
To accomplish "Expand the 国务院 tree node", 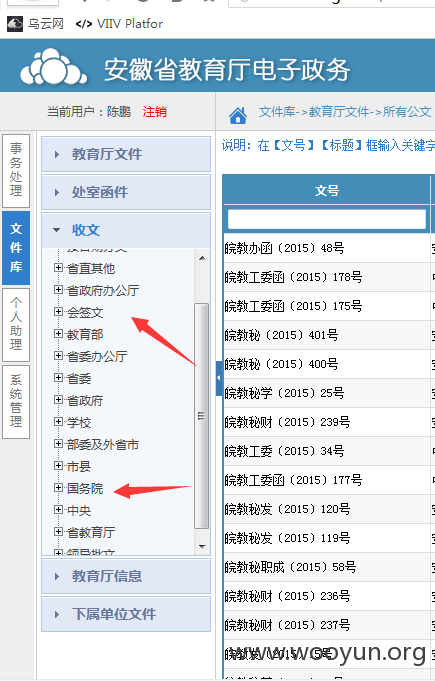I will [x=58, y=488].
